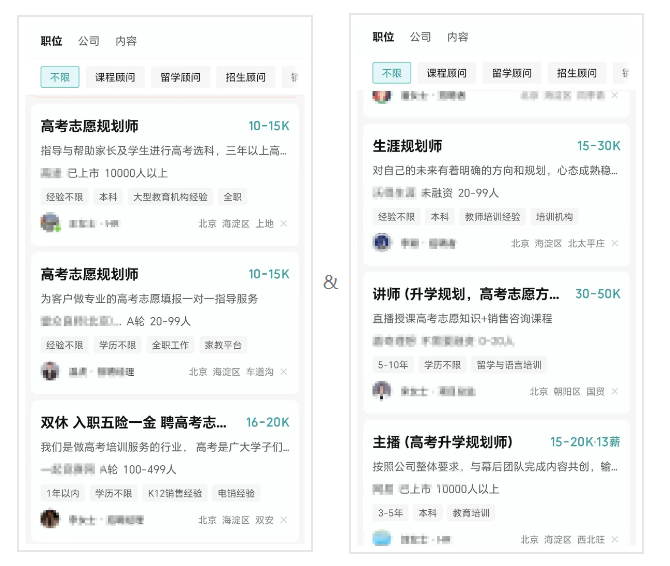Click 电销经验 tag
This screenshot has width=670, height=566.
[x=236, y=493]
